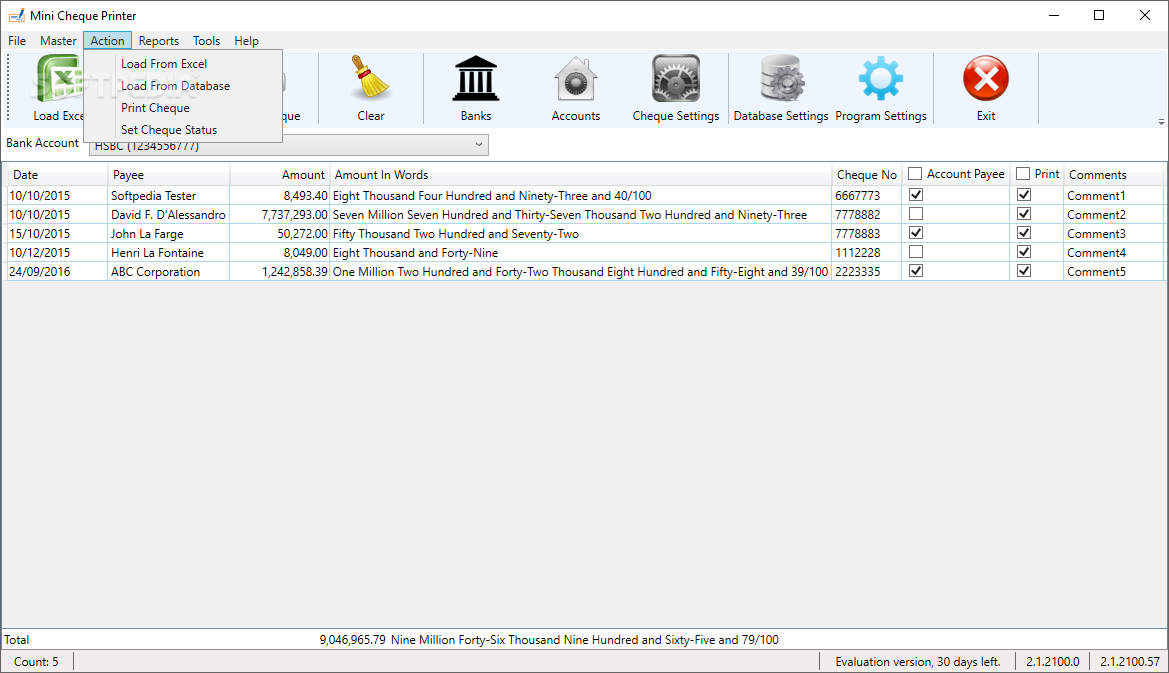This screenshot has height=673, width=1169.
Task: Check Account Payee for Henri La Fontaine
Action: 916,252
